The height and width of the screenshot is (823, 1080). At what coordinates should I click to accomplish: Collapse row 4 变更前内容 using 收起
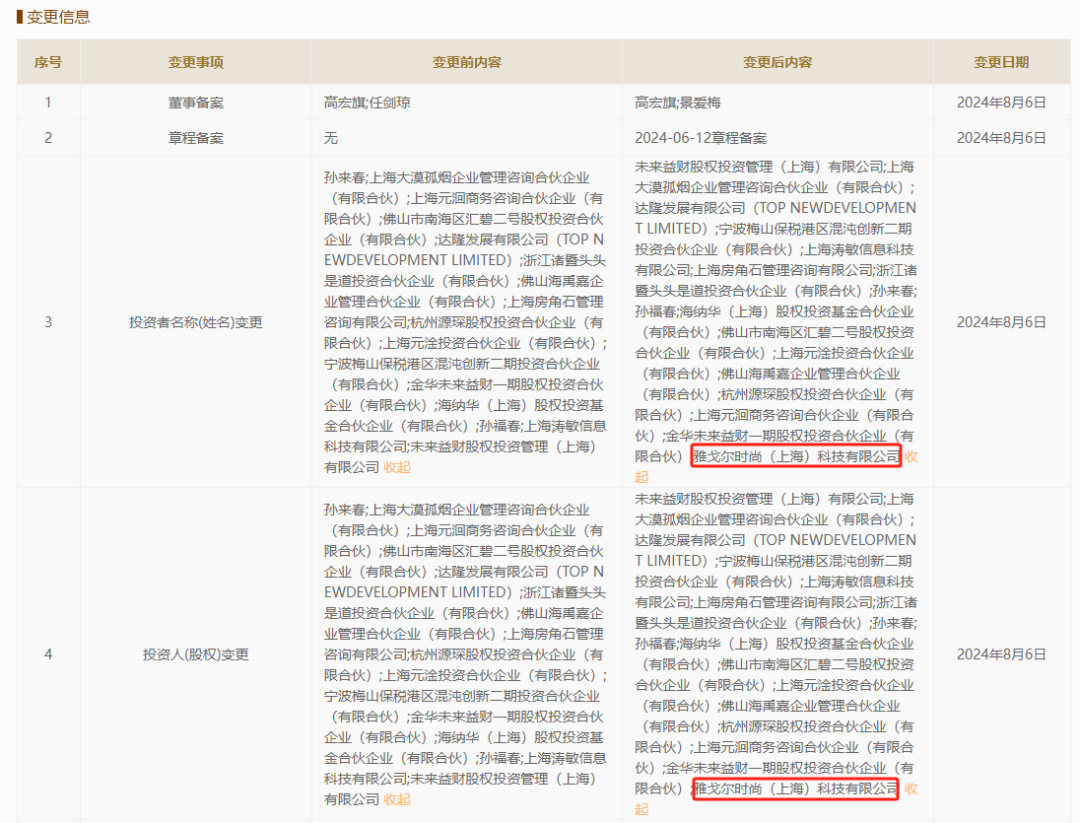point(397,799)
